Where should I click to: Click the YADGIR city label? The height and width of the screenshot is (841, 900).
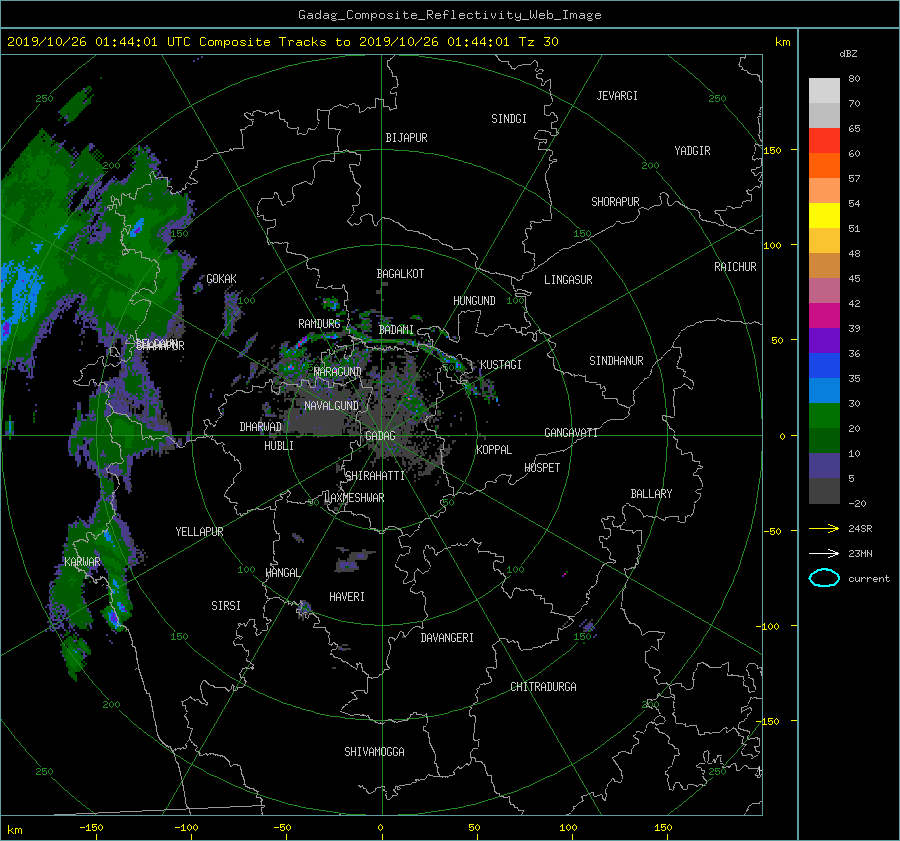[x=692, y=151]
